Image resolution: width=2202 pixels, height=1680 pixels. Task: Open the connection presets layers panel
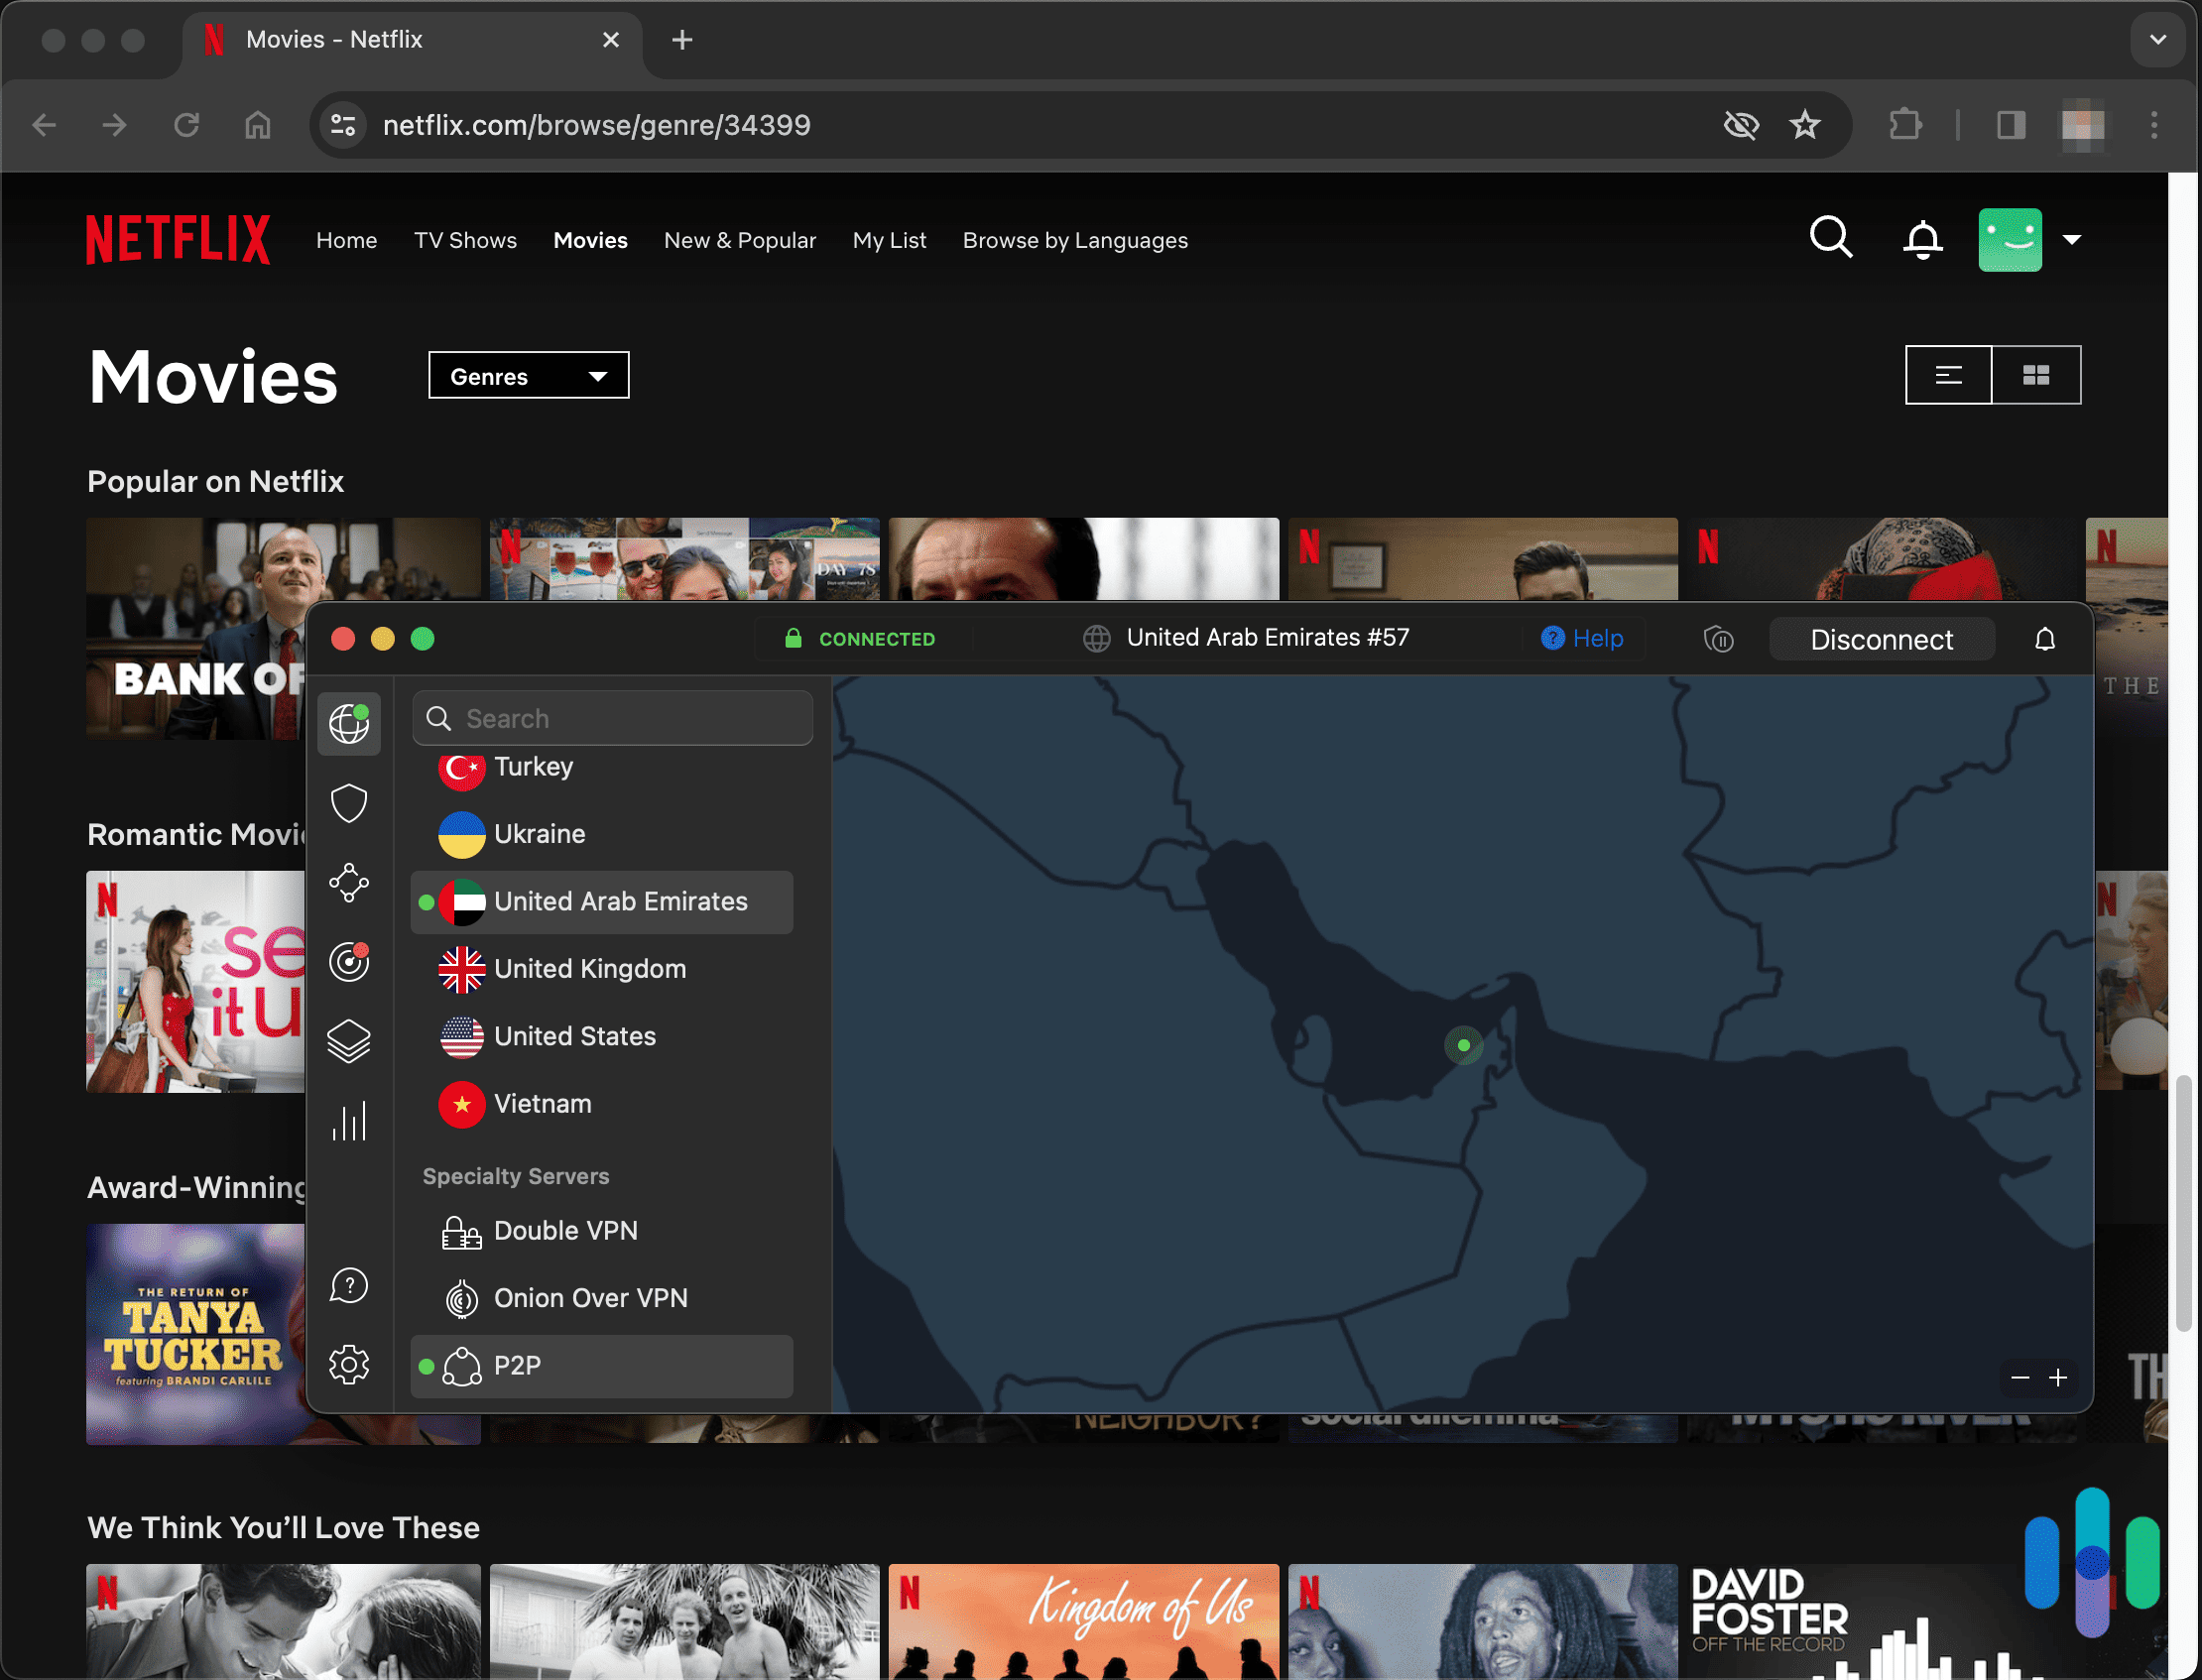(349, 1040)
